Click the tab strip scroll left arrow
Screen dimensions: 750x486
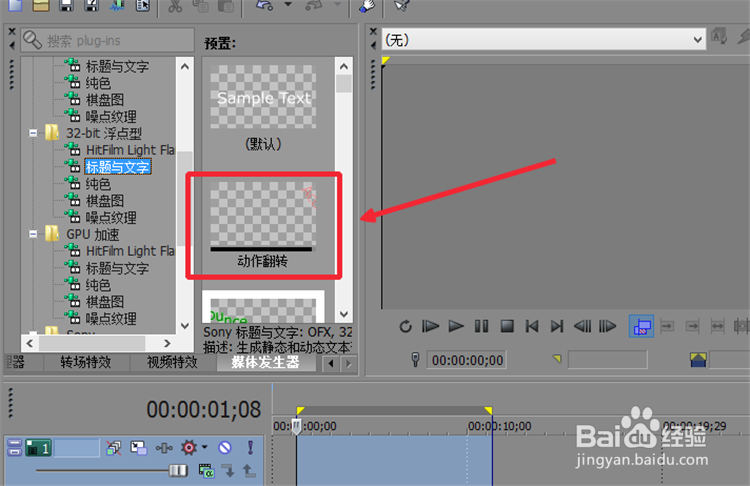point(331,364)
